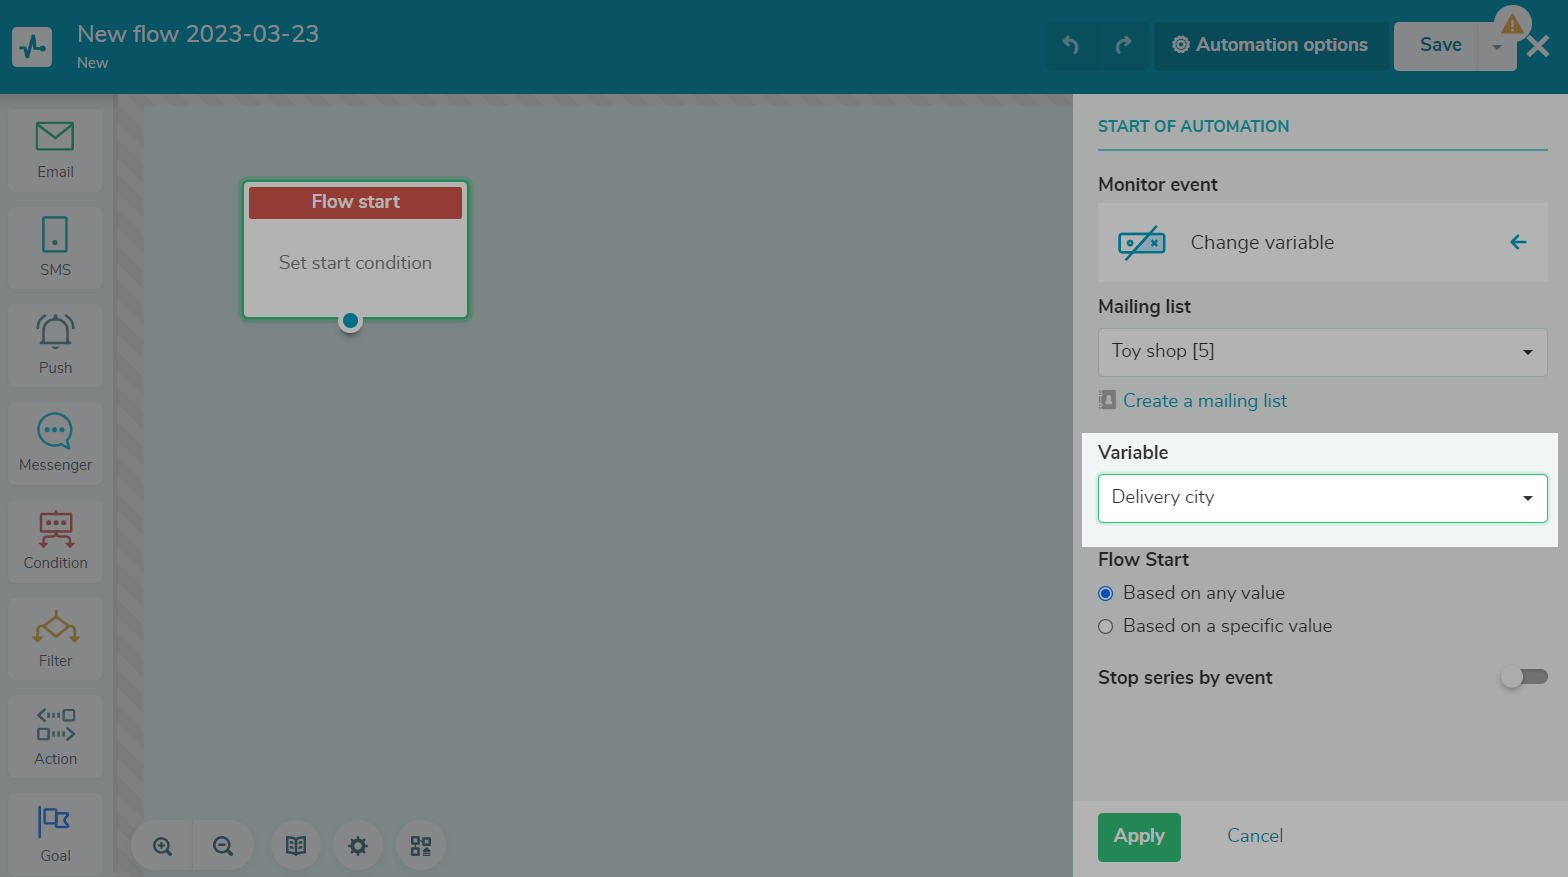Image resolution: width=1568 pixels, height=877 pixels.
Task: Zoom in on the flow canvas
Action: point(162,846)
